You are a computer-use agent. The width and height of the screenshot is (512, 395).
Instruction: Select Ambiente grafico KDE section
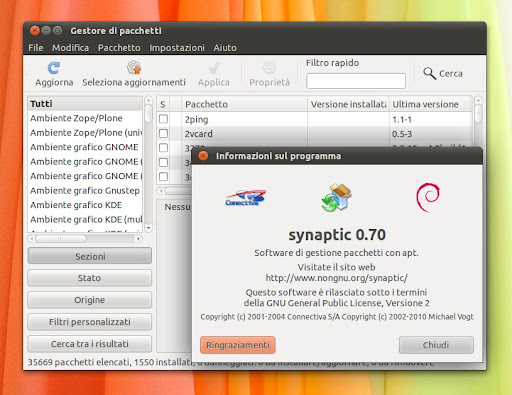85,205
